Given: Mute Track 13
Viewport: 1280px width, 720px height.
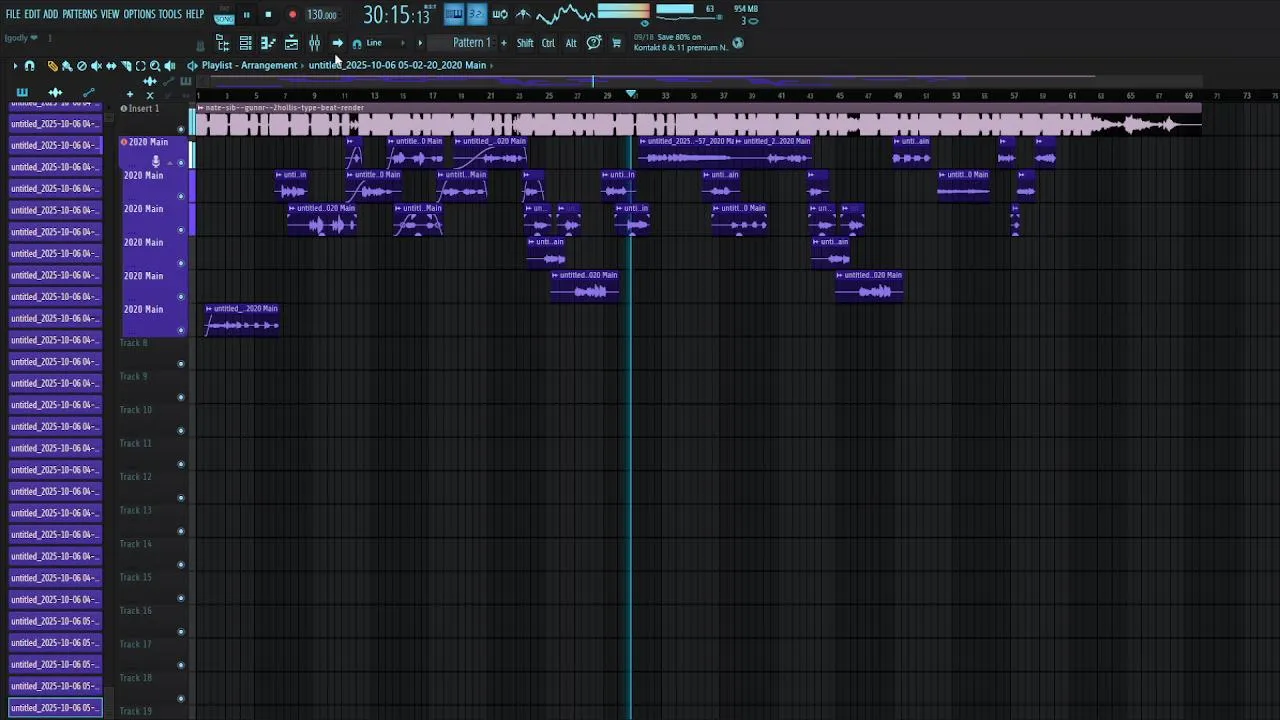Looking at the screenshot, I should click(x=181, y=531).
